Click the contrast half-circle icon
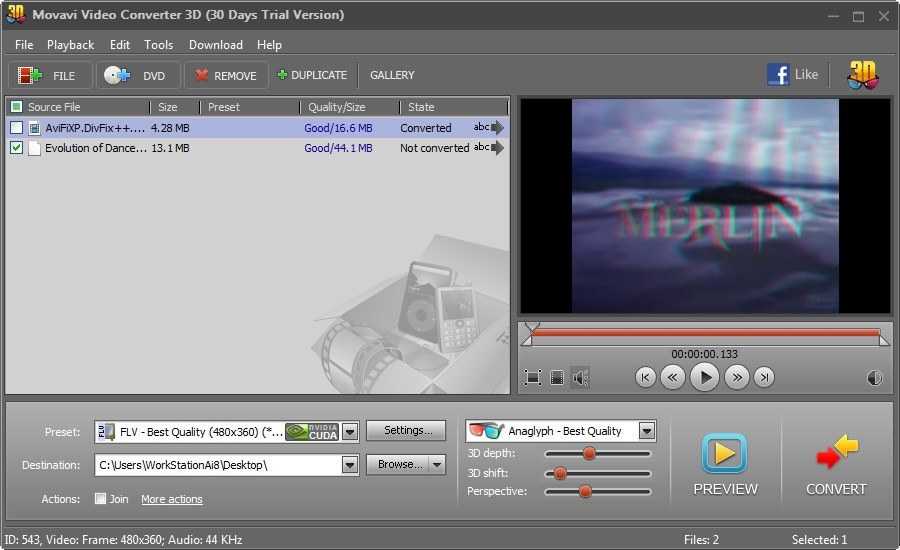 click(x=874, y=378)
